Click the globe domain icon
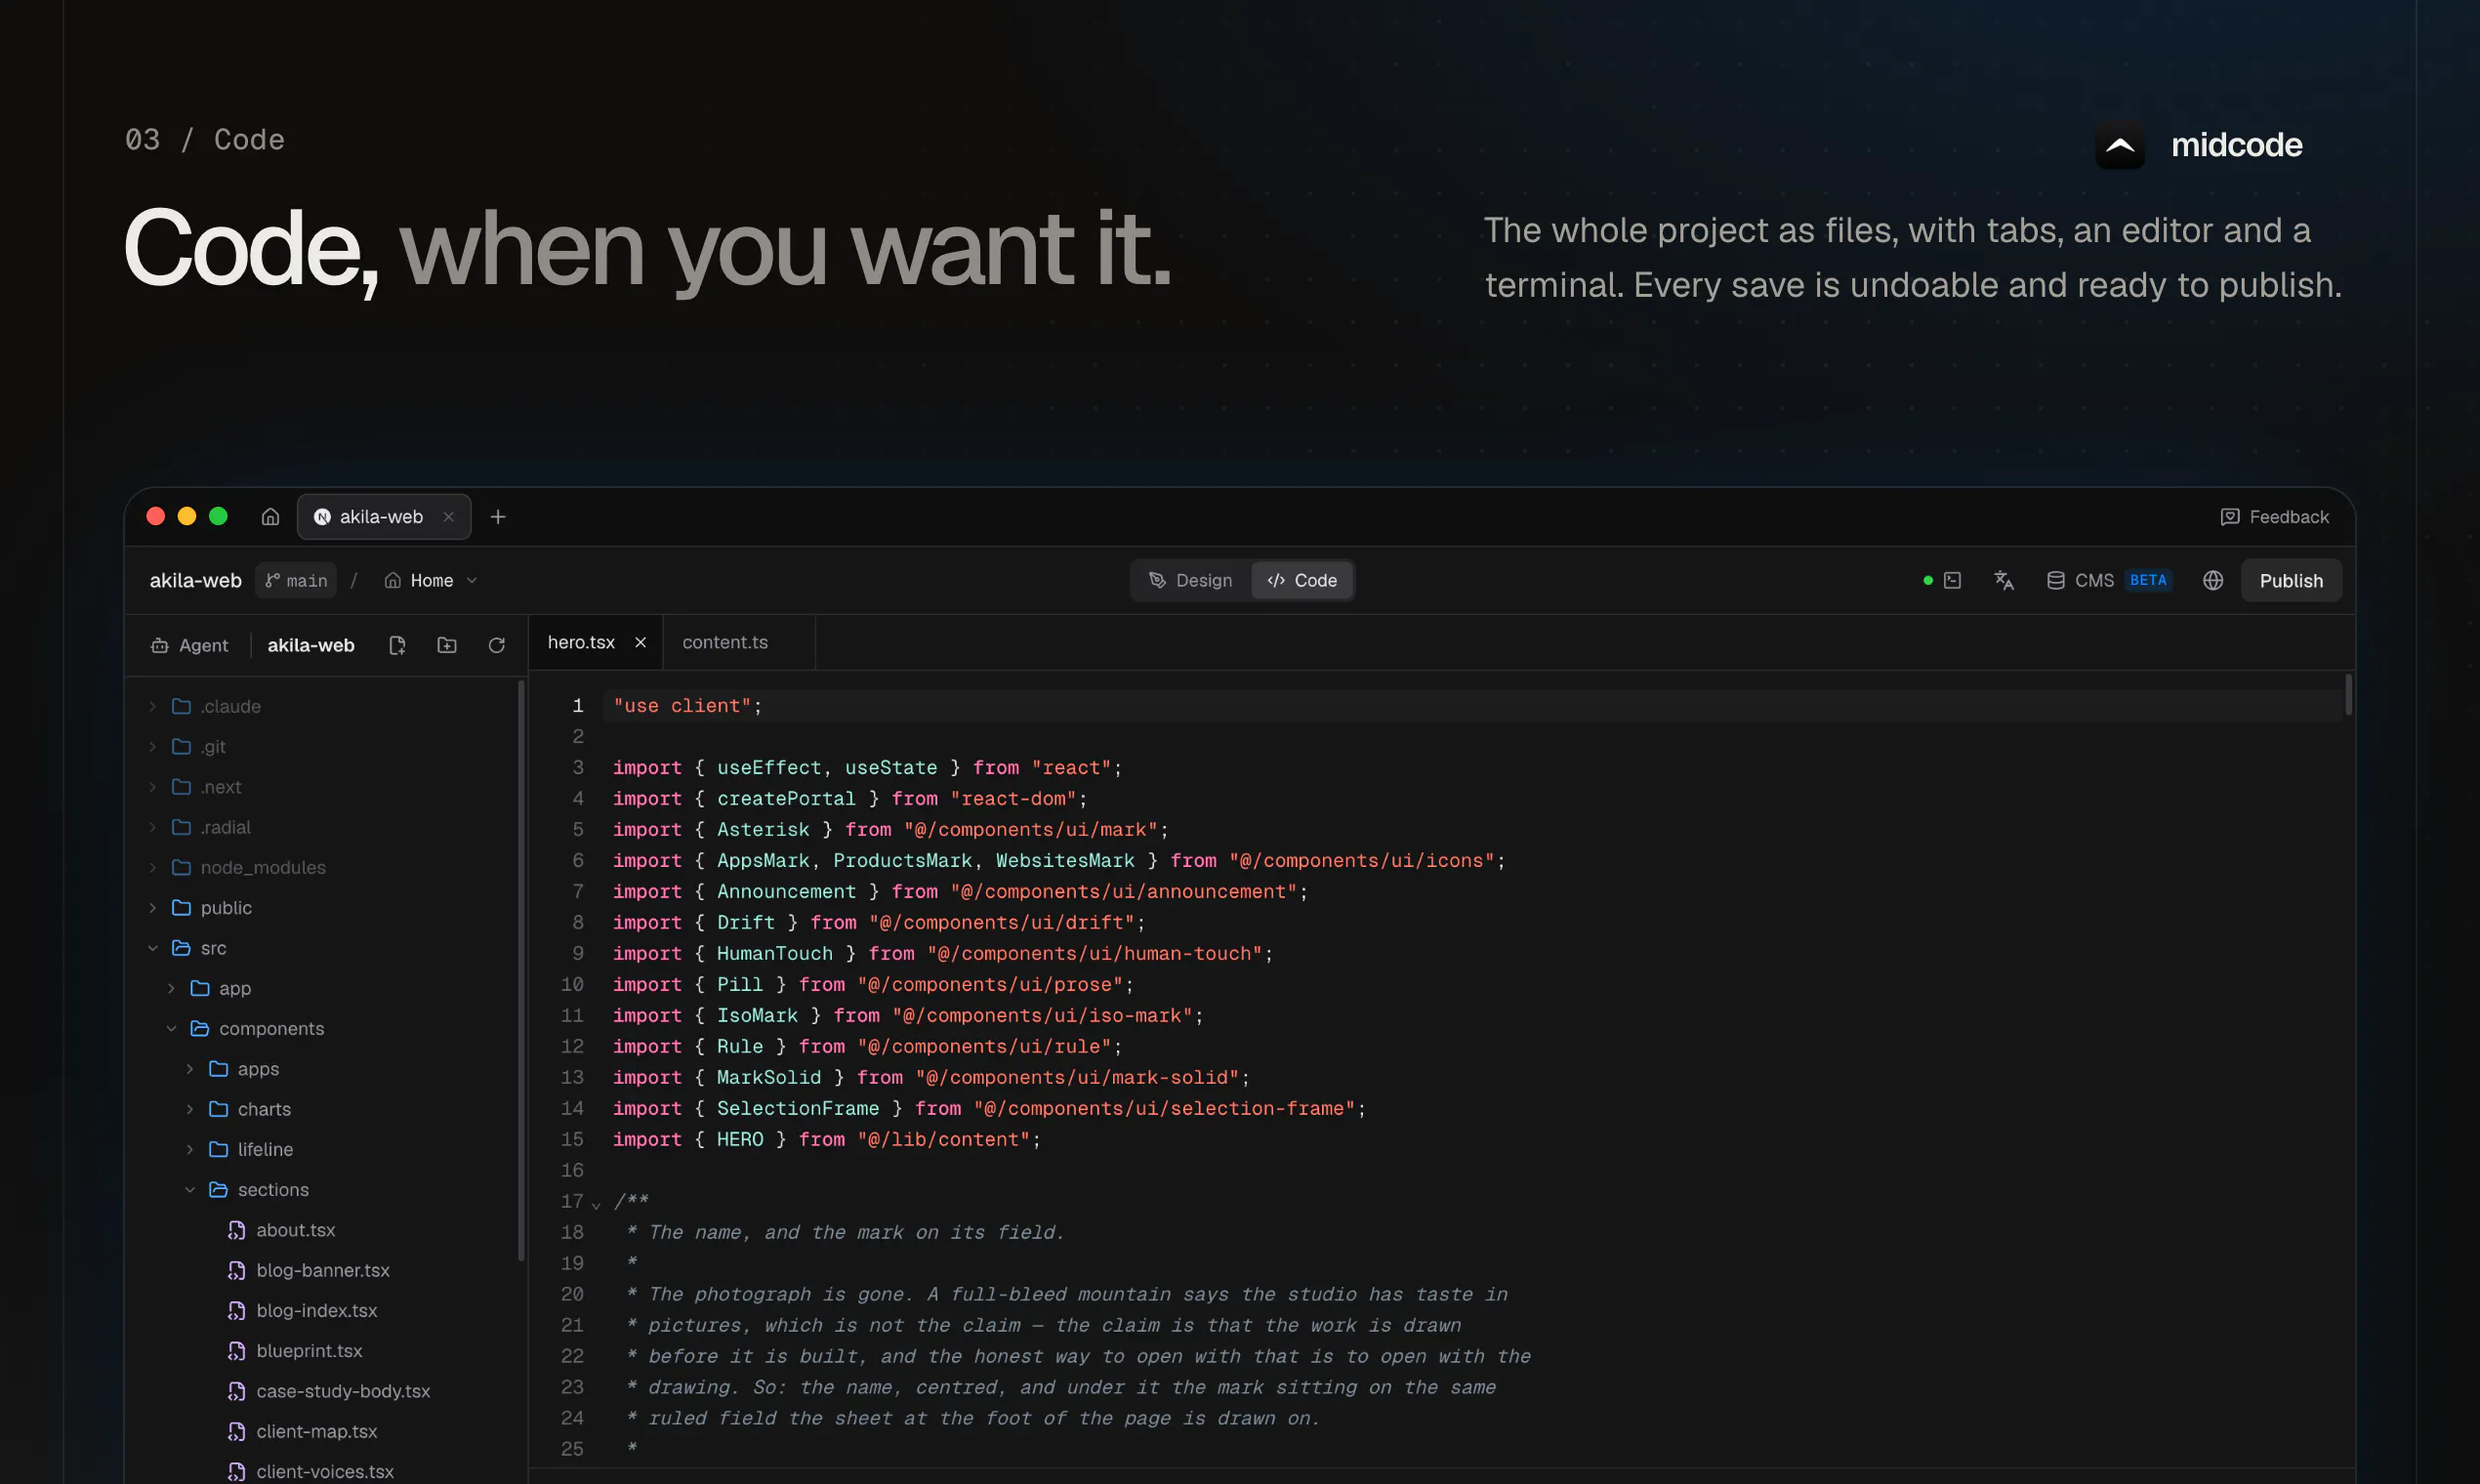This screenshot has width=2480, height=1484. (2213, 581)
